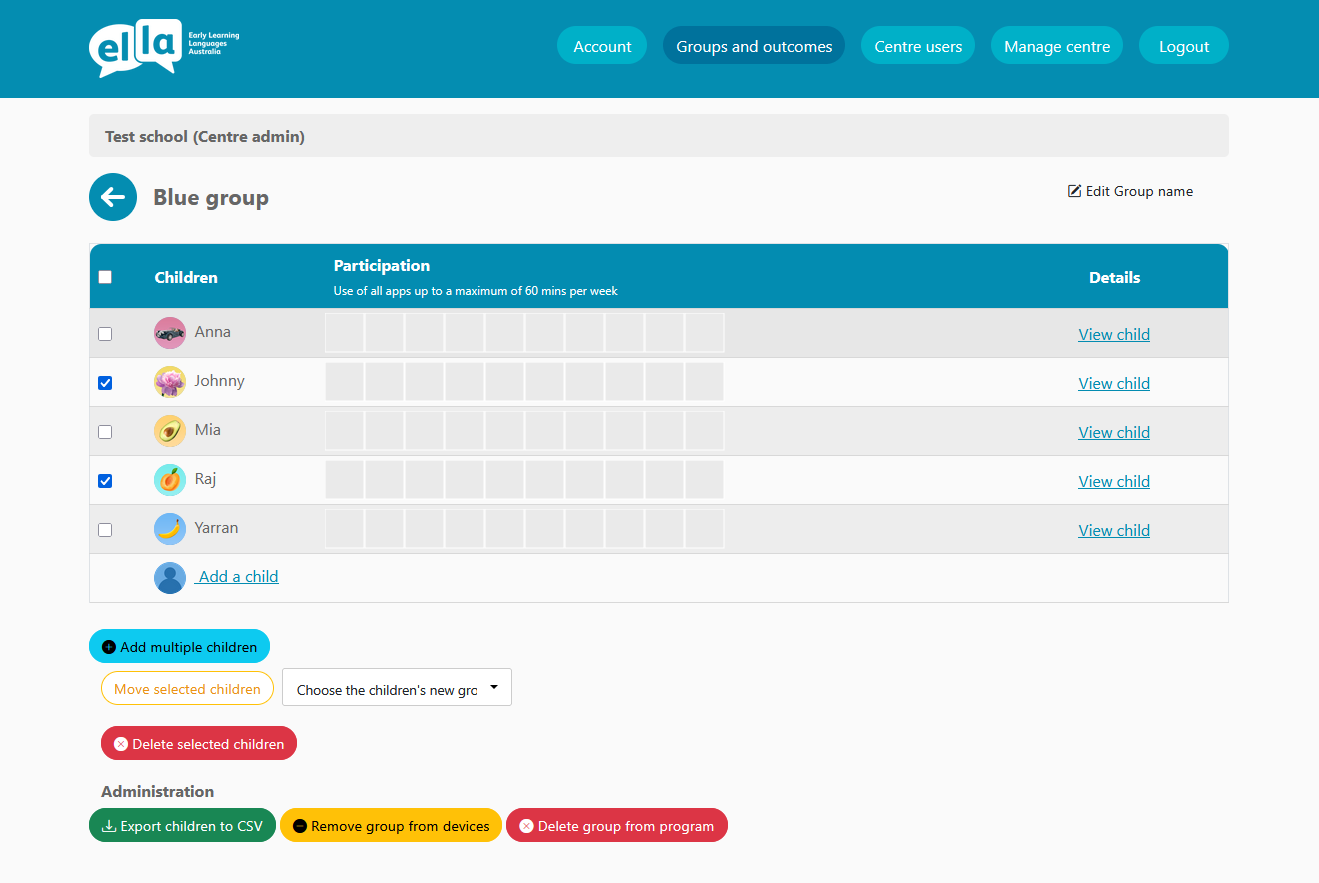Click Raj's fruit avatar icon
The height and width of the screenshot is (883, 1319).
(170, 480)
